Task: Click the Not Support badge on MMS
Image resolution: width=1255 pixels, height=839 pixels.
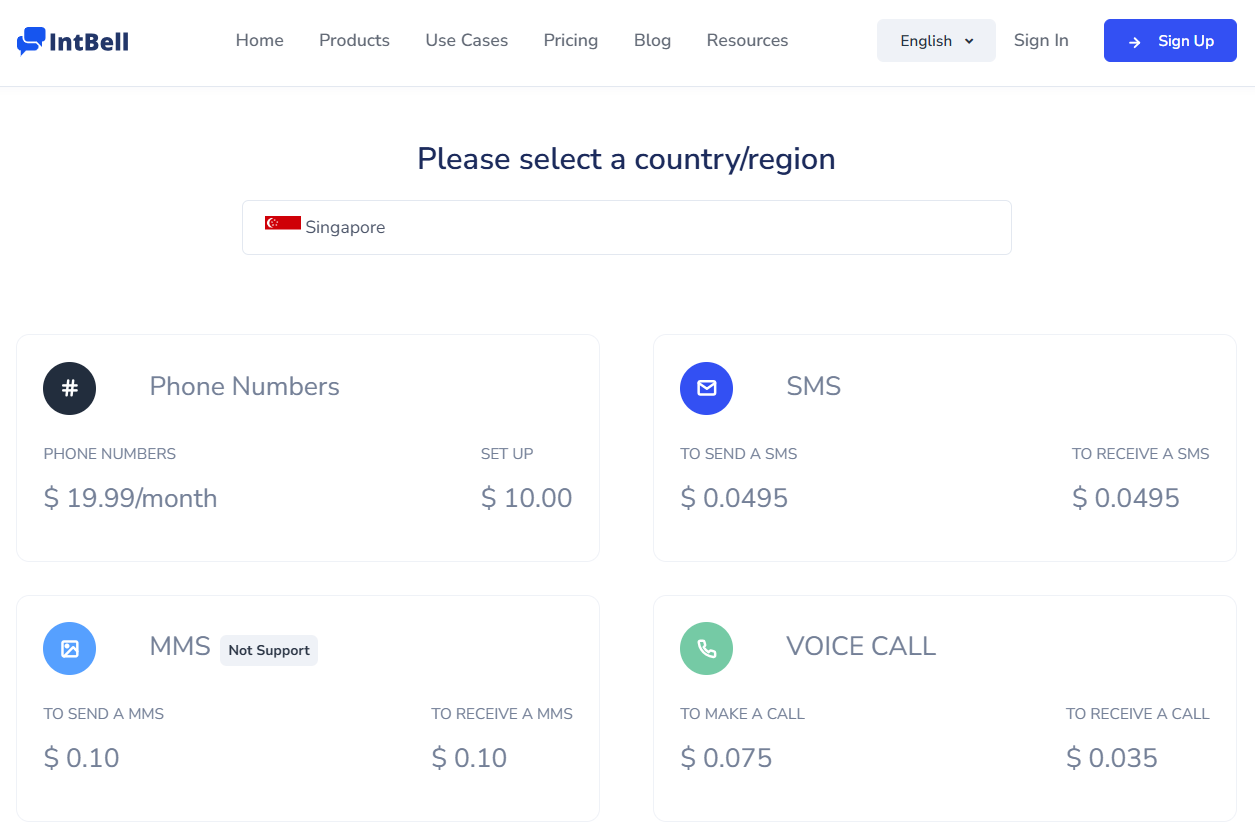Action: coord(268,650)
